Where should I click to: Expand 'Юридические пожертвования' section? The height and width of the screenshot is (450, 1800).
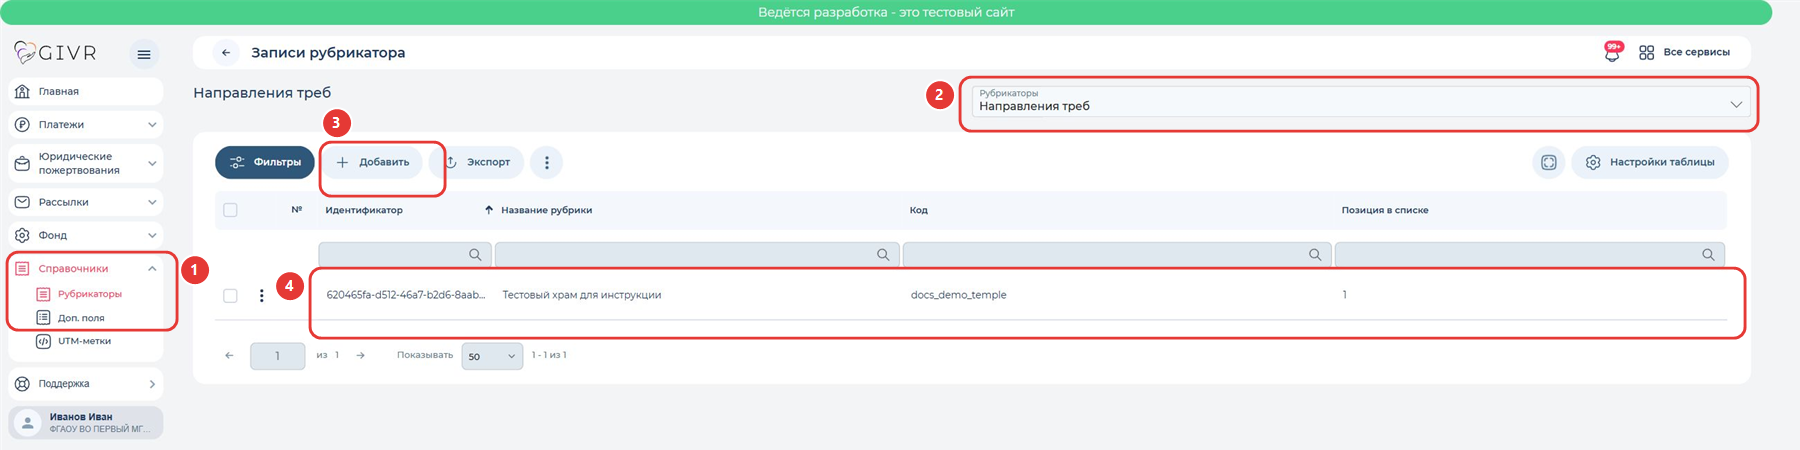85,163
